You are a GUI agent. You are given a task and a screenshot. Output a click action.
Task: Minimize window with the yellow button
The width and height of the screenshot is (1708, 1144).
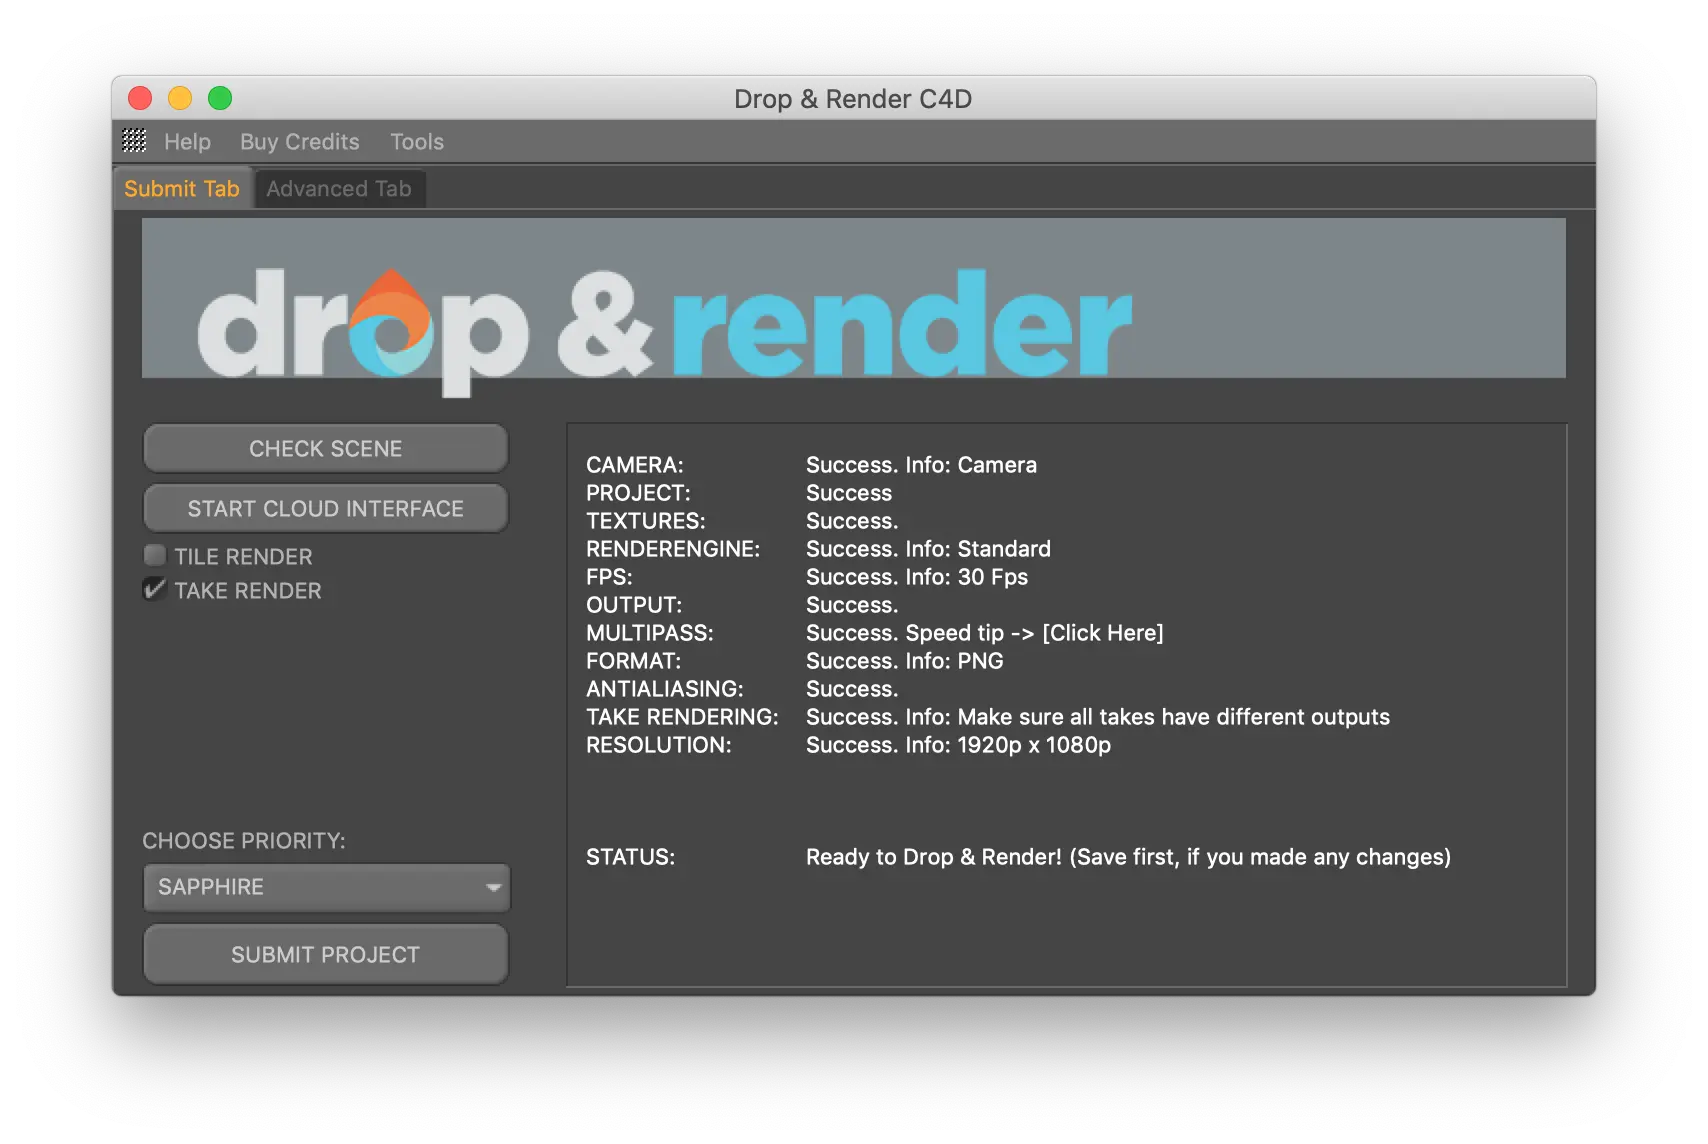tap(180, 98)
